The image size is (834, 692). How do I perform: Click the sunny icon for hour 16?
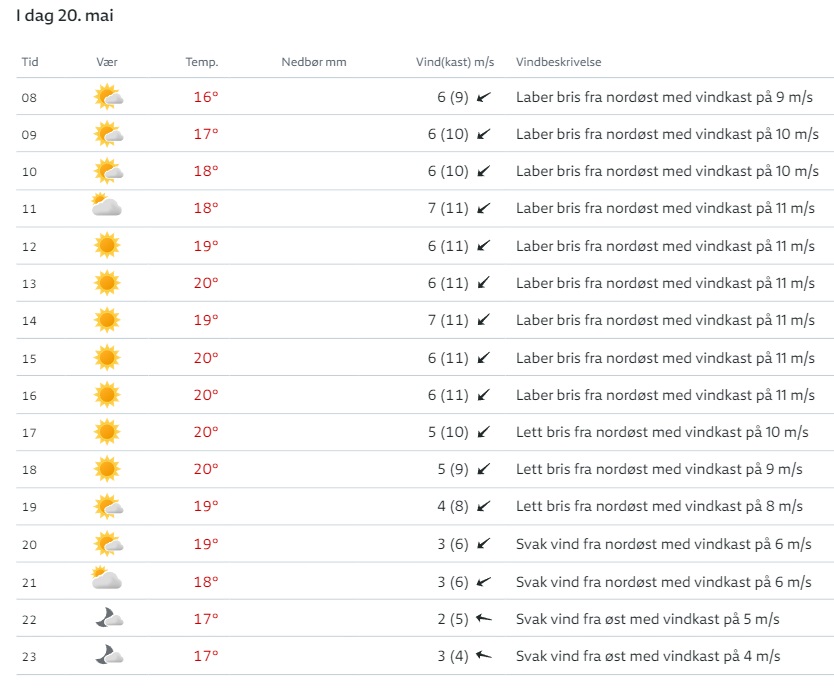(x=107, y=395)
